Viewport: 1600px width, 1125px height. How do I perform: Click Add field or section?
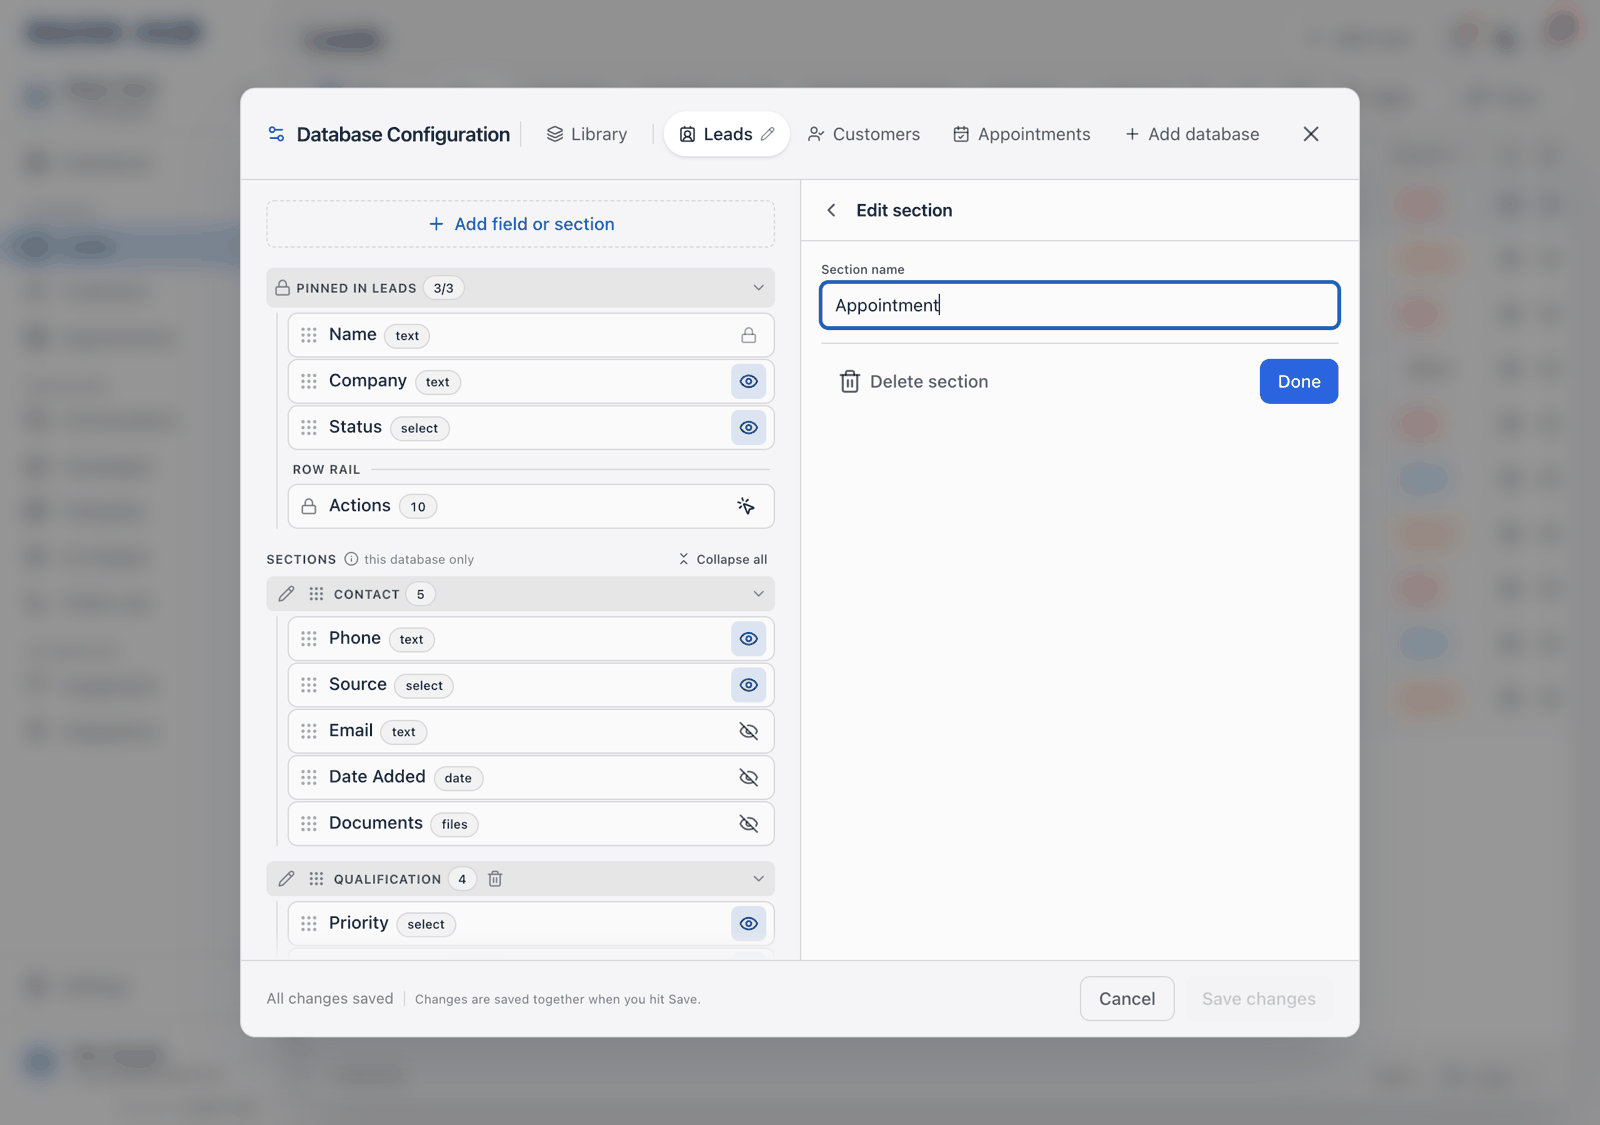tap(520, 224)
